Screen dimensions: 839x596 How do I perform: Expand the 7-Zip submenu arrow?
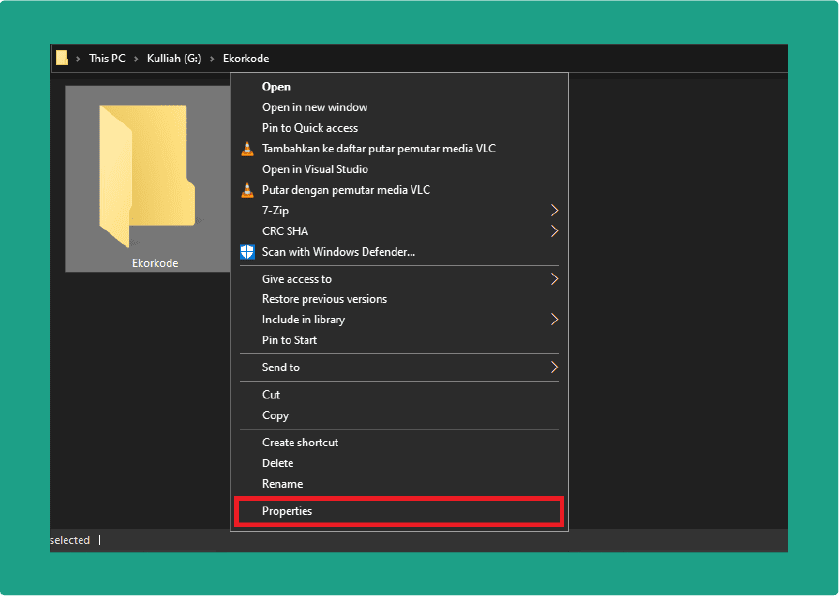tap(554, 210)
